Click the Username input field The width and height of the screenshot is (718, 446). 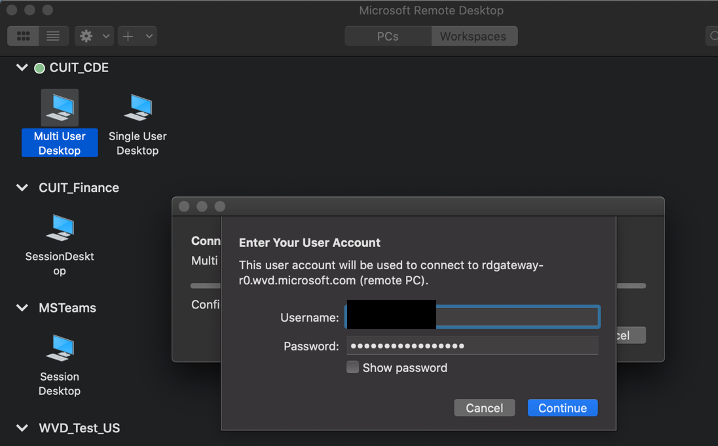[x=473, y=317]
